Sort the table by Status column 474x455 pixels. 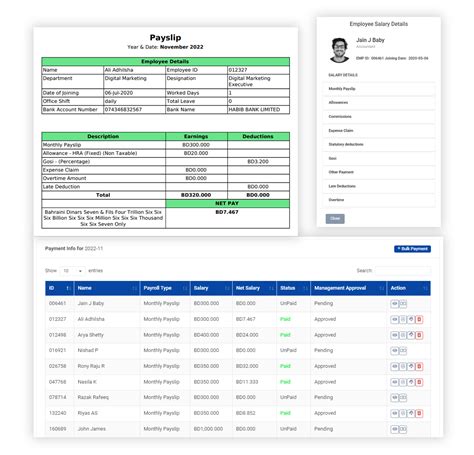293,288
